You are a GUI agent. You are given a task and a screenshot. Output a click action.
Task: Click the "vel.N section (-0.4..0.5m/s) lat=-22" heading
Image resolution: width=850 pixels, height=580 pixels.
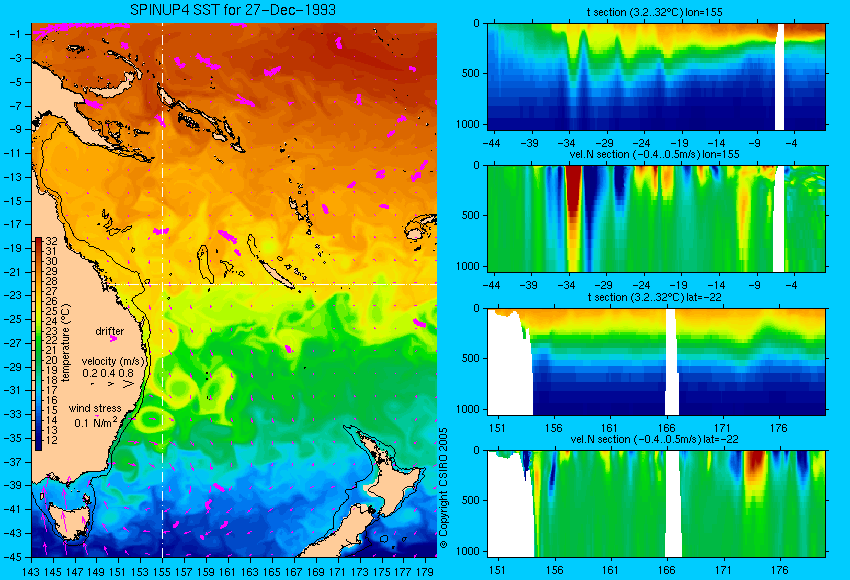point(654,439)
